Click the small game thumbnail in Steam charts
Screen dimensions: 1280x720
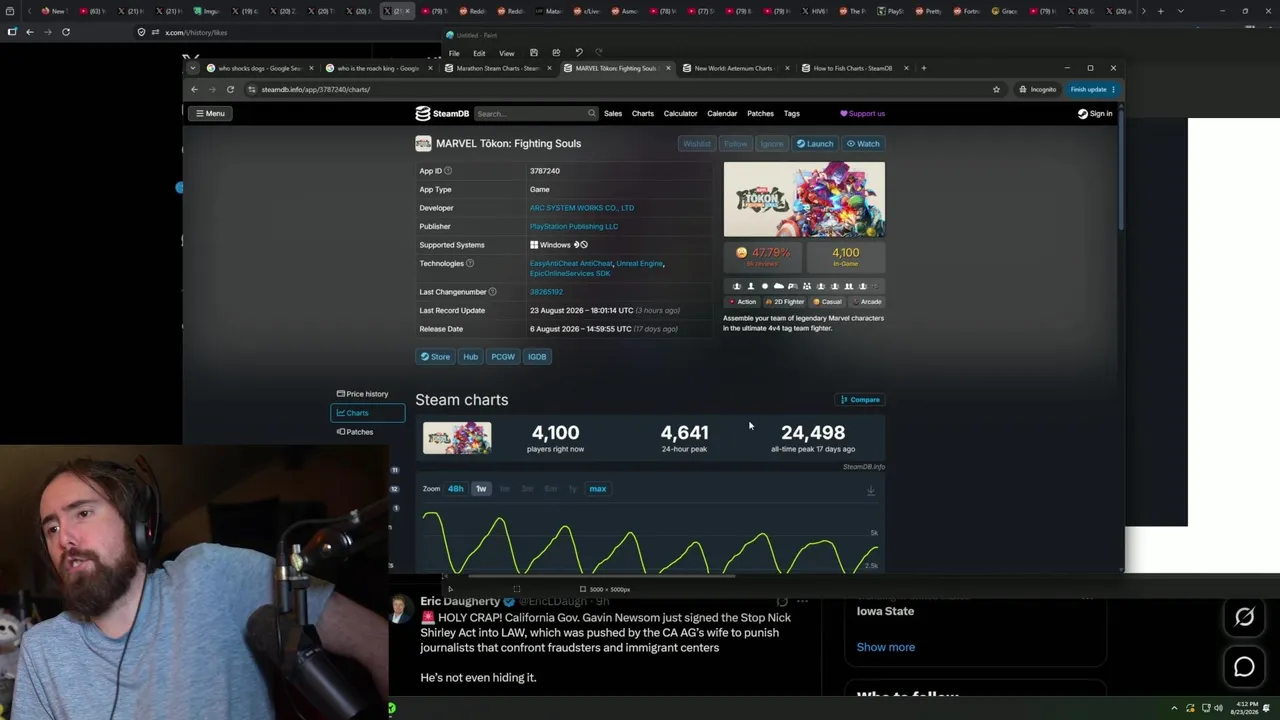pyautogui.click(x=457, y=438)
